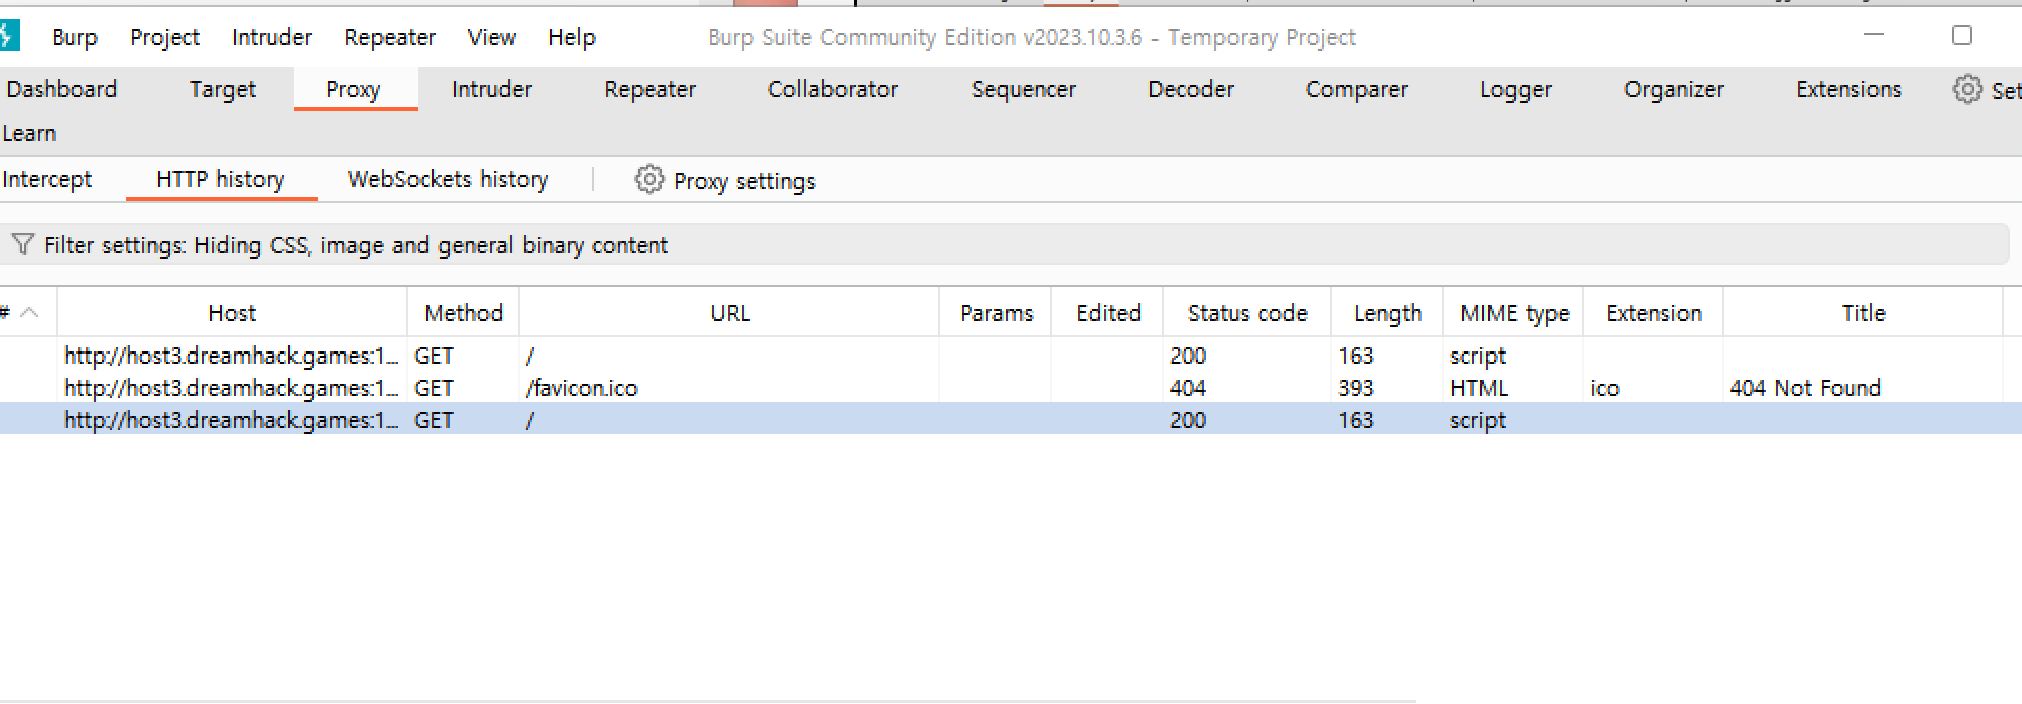Open the Decoder tab
Image resolution: width=2022 pixels, height=704 pixels.
click(x=1190, y=89)
